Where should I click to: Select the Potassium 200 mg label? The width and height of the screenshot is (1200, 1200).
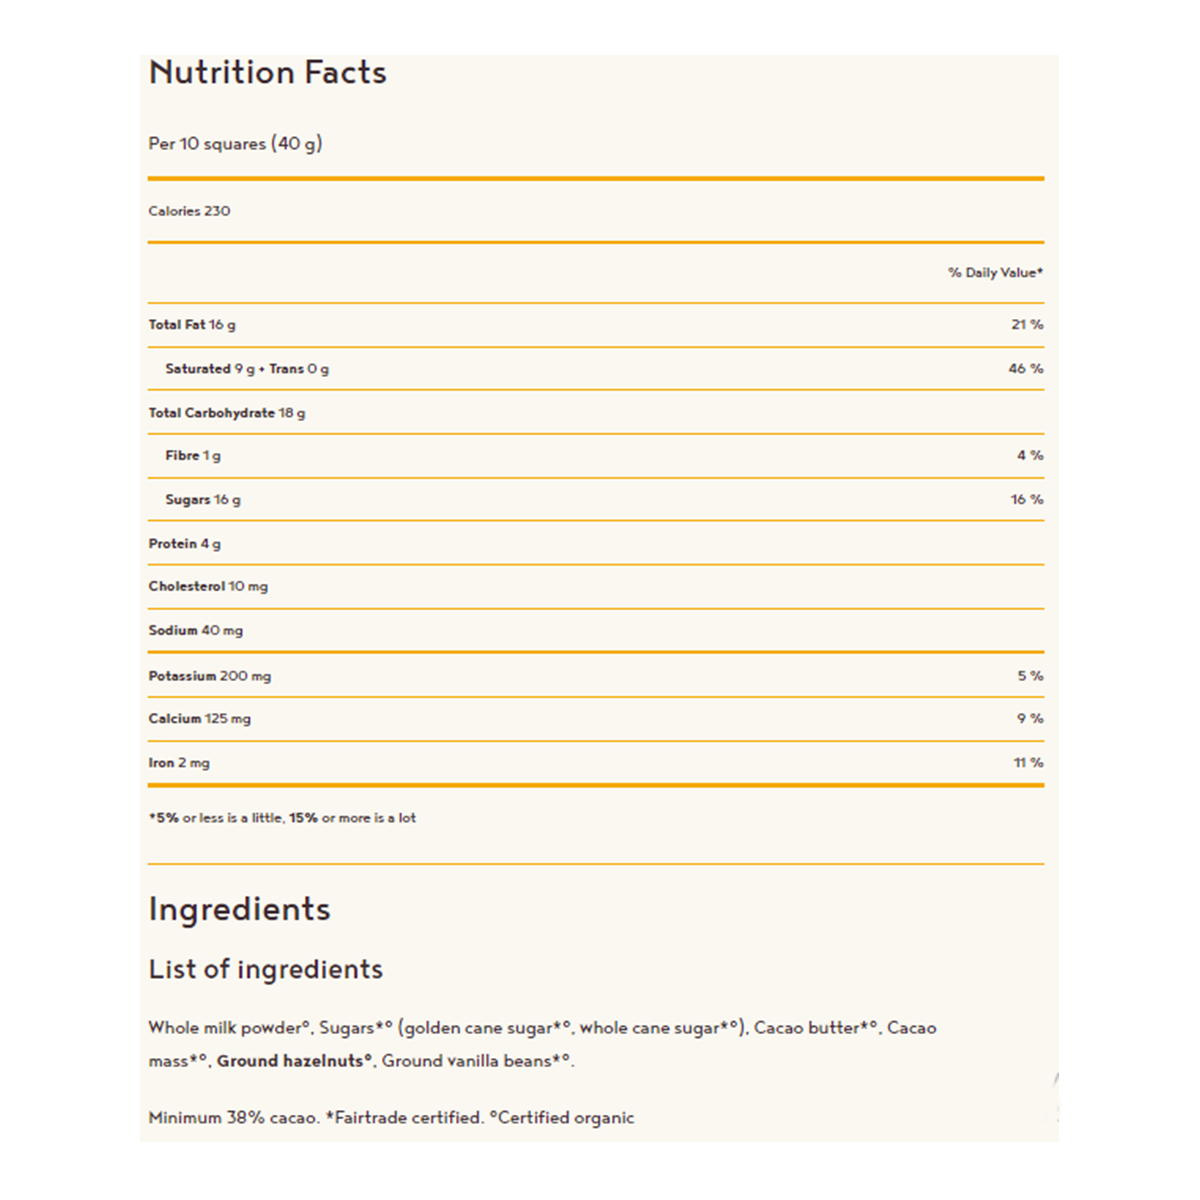[x=210, y=677]
